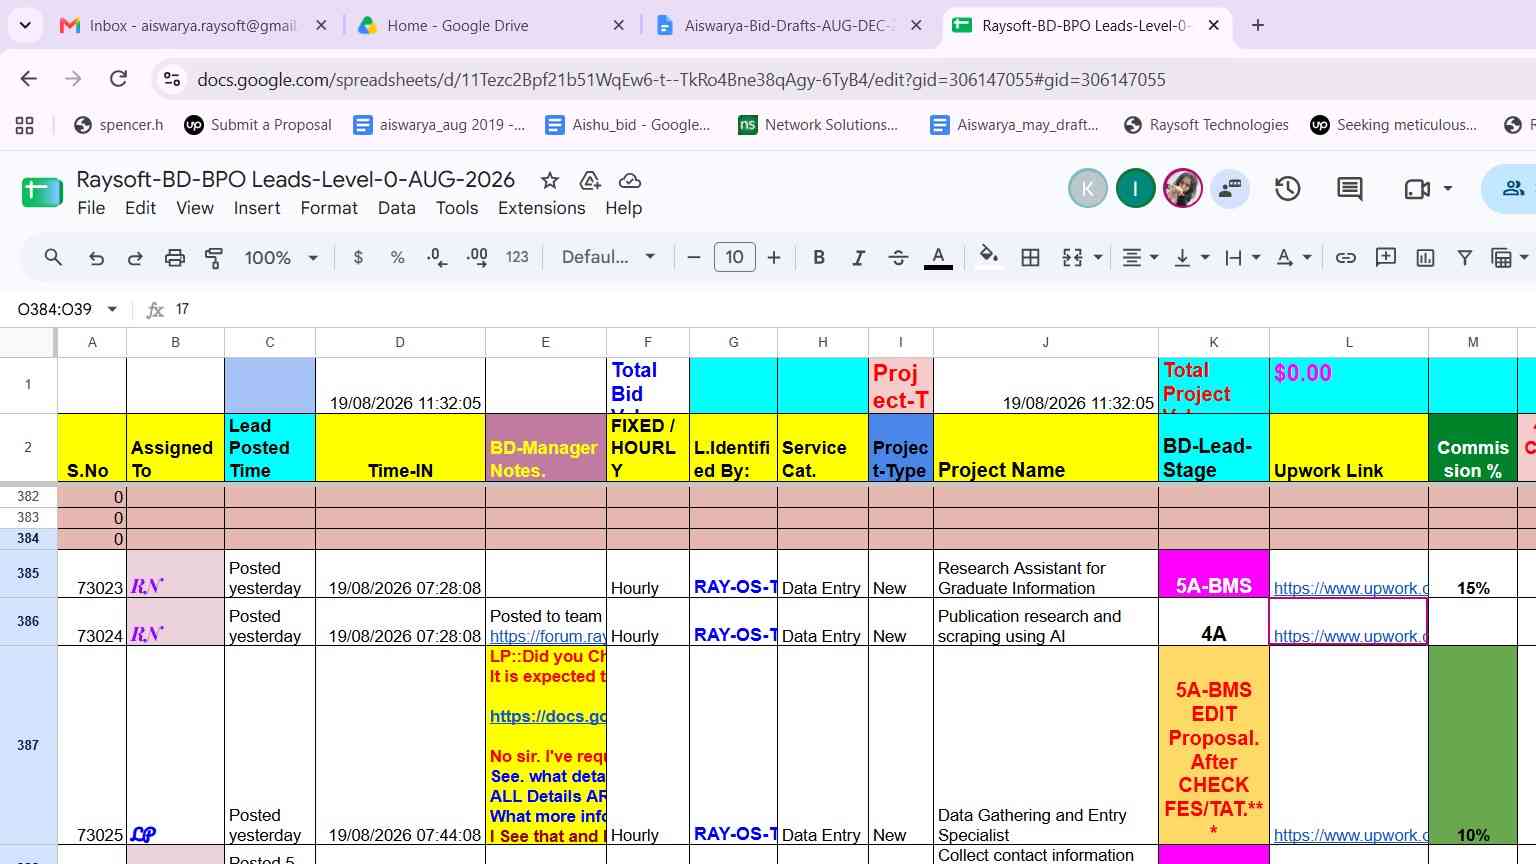
Task: Click the insert link icon
Action: (1346, 258)
